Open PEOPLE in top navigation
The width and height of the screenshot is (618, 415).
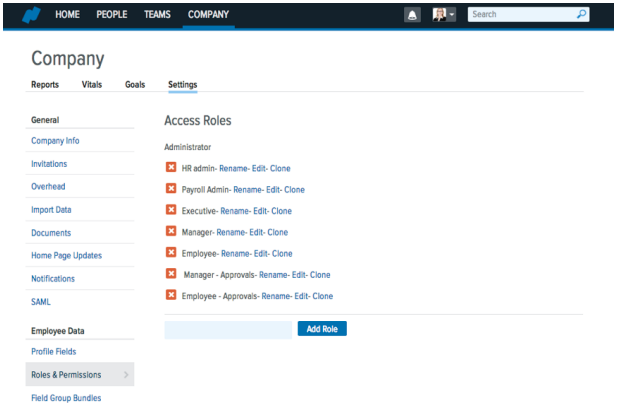tap(112, 15)
